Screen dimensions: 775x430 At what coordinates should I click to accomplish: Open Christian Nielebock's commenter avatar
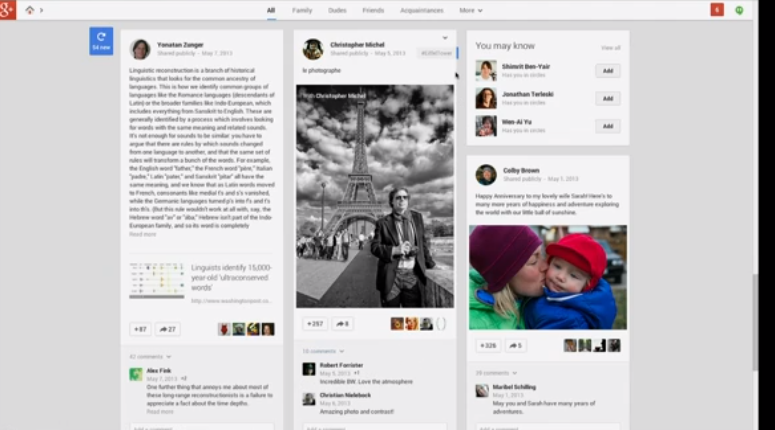309,399
